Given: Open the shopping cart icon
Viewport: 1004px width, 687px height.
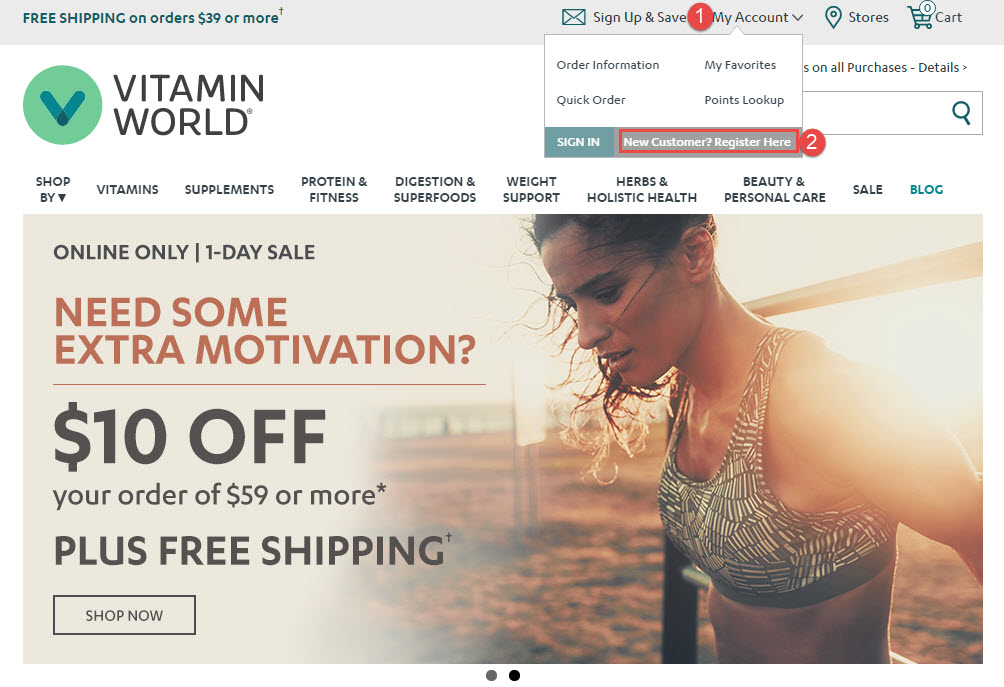Looking at the screenshot, I should pyautogui.click(x=920, y=16).
